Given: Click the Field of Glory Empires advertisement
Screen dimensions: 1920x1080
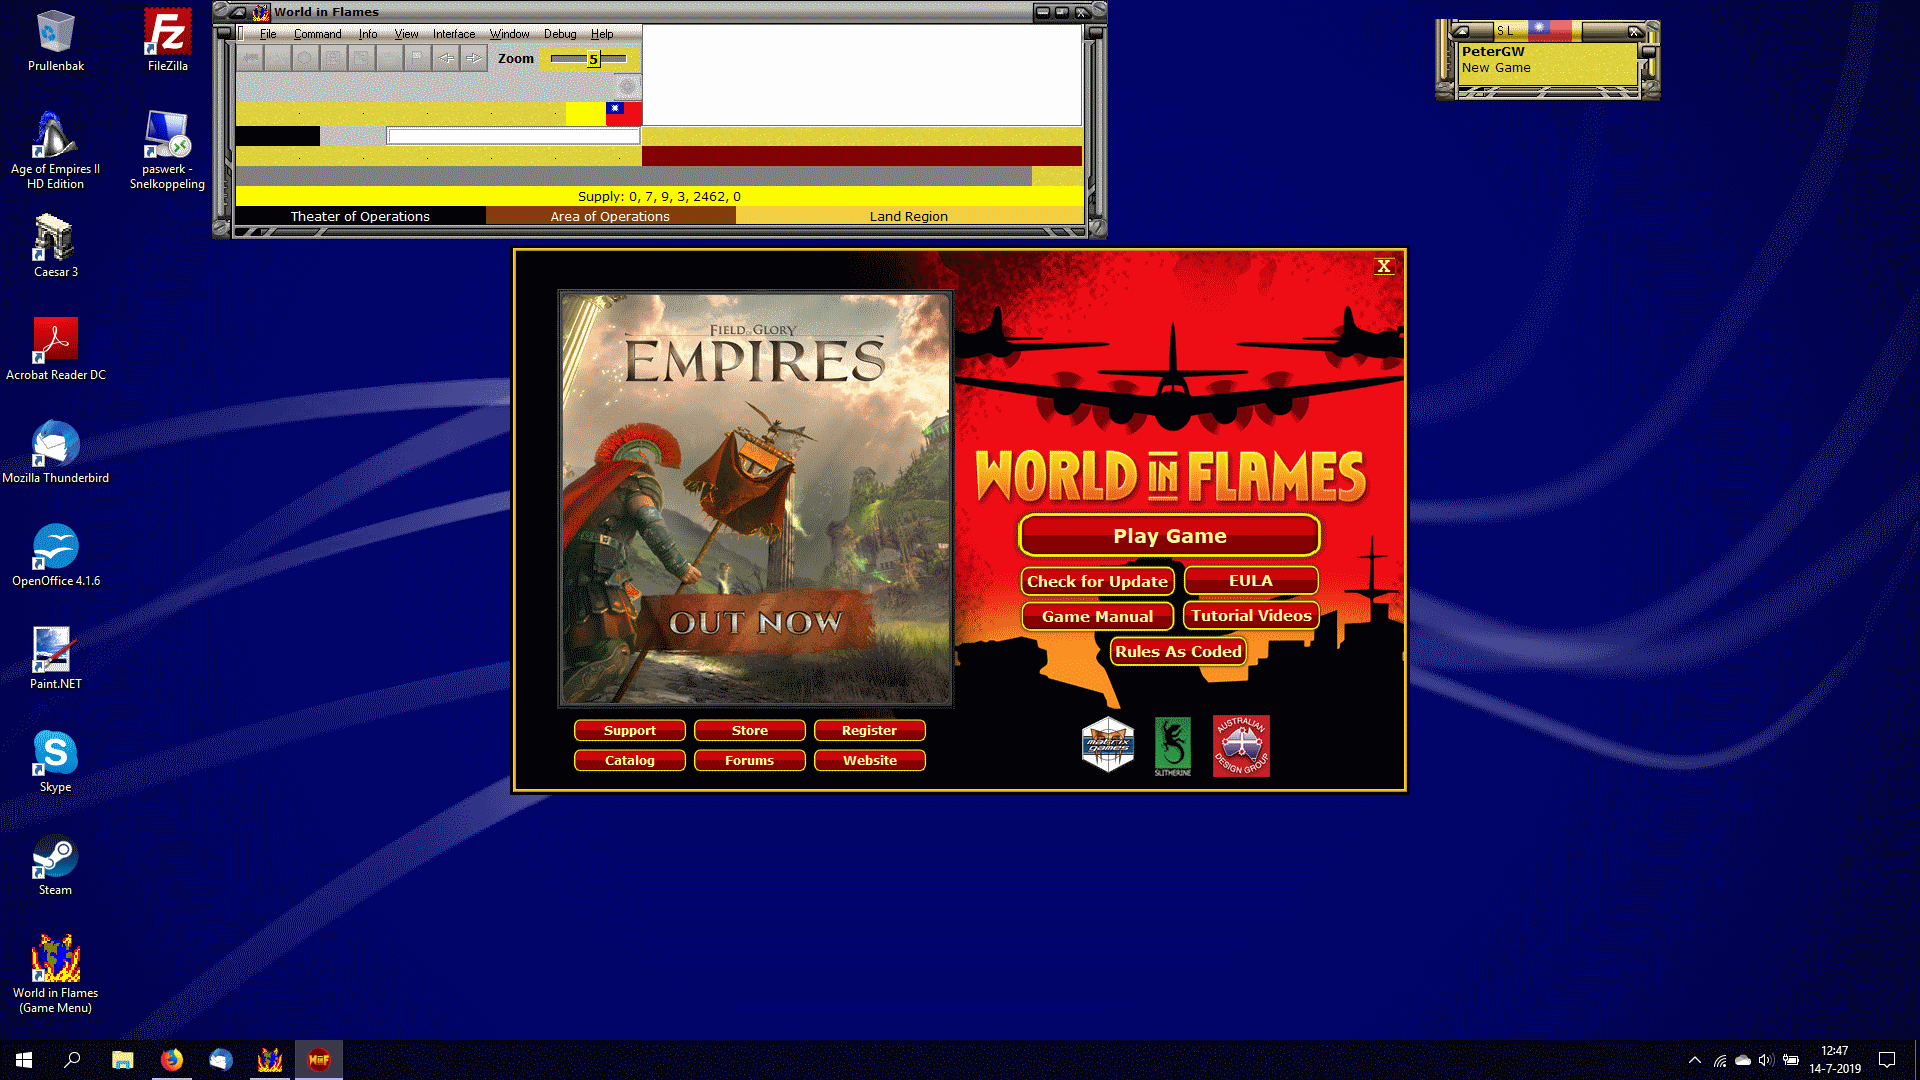Looking at the screenshot, I should click(x=755, y=498).
